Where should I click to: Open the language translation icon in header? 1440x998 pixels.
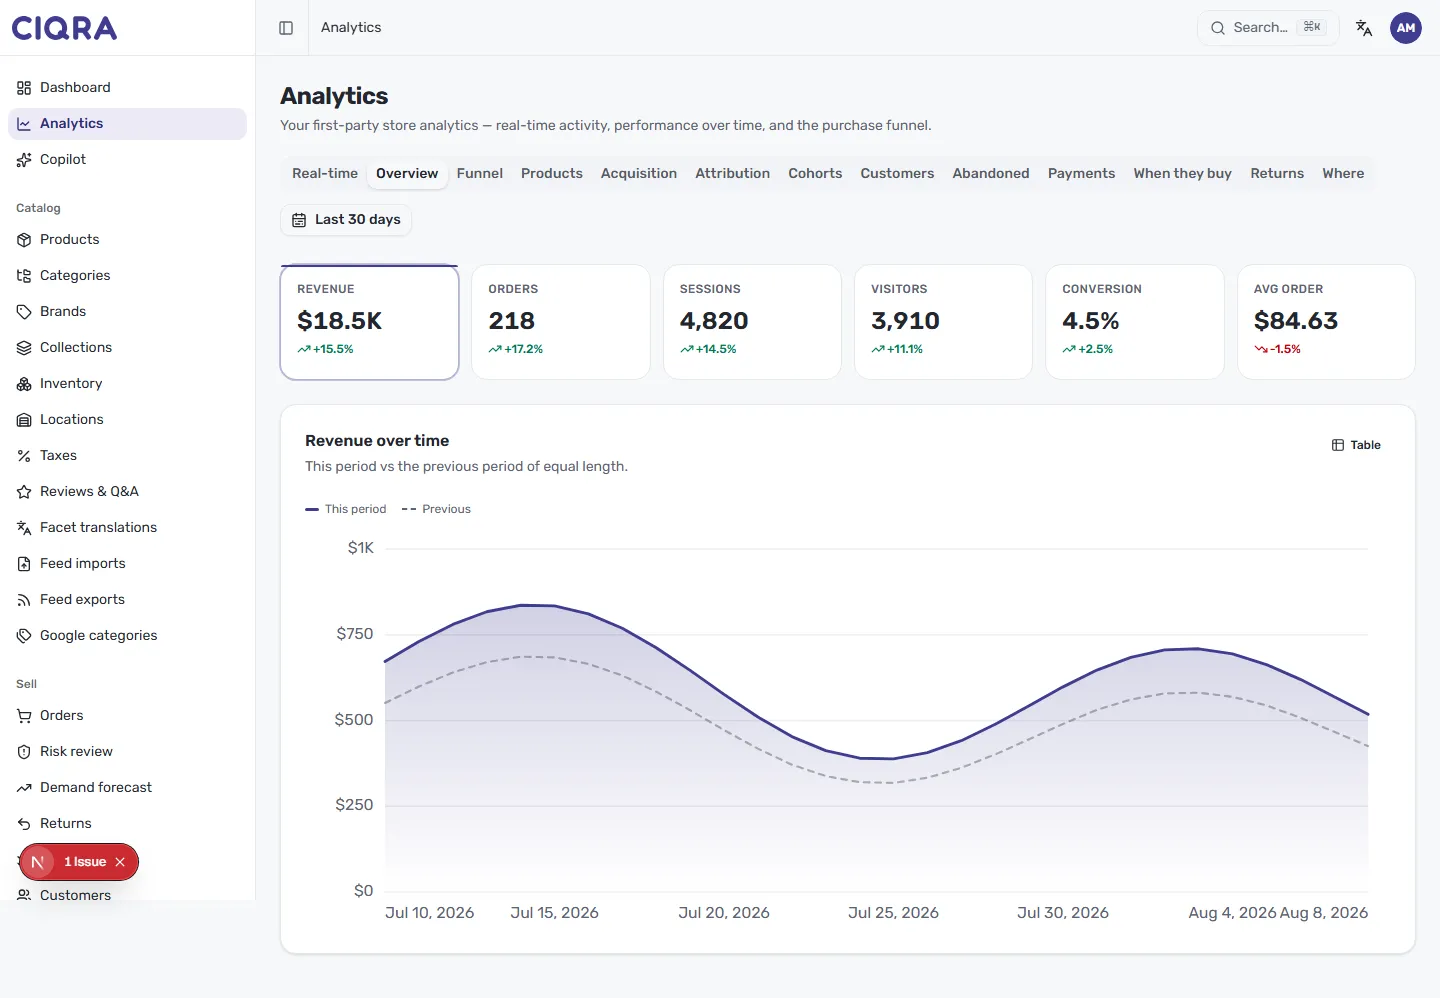[x=1364, y=28]
